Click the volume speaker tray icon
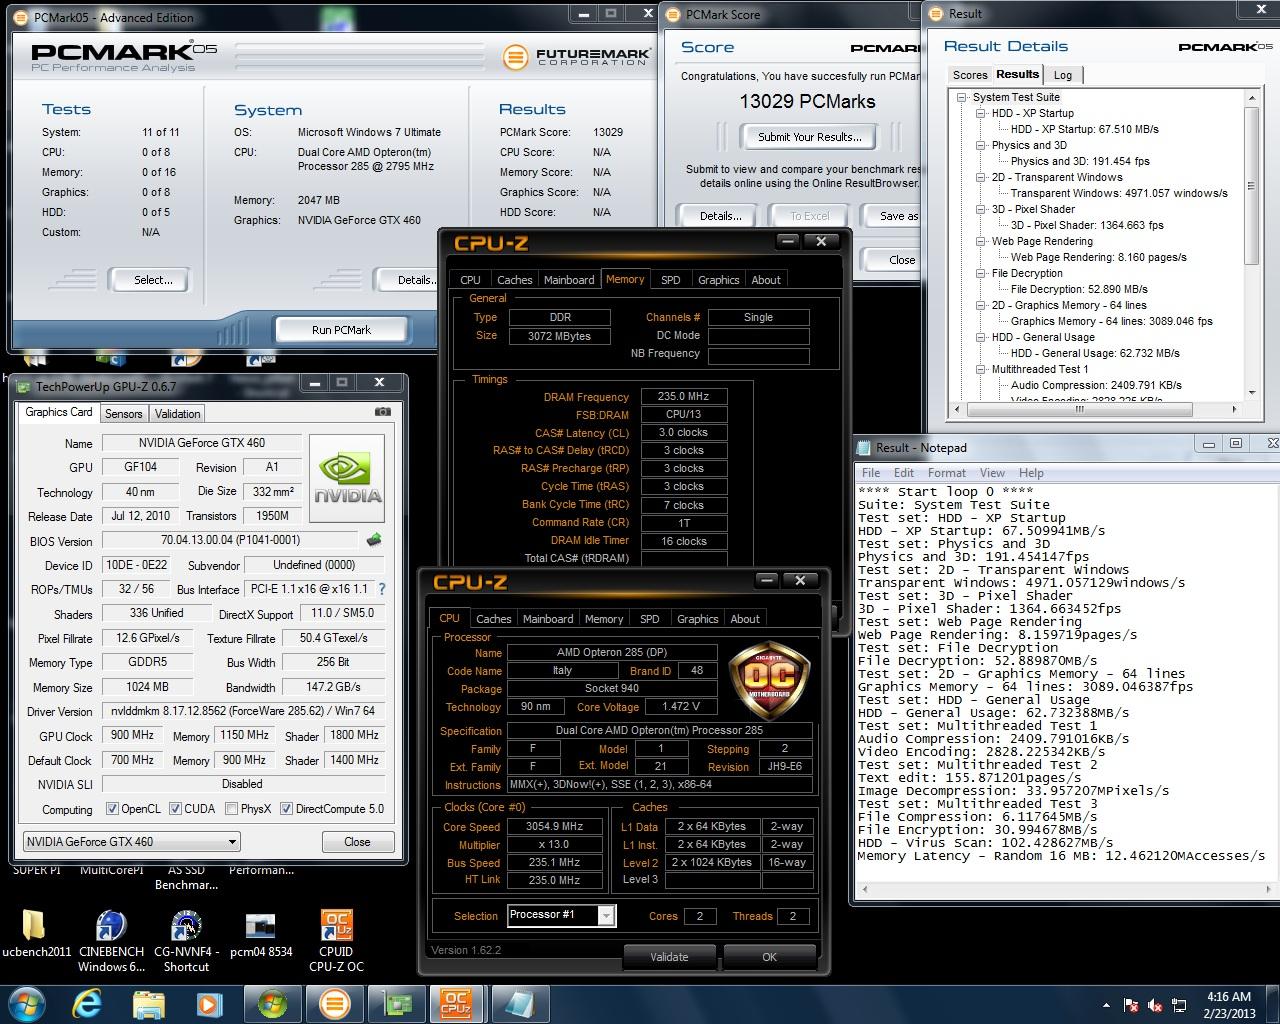The image size is (1280, 1024). pyautogui.click(x=1156, y=1005)
